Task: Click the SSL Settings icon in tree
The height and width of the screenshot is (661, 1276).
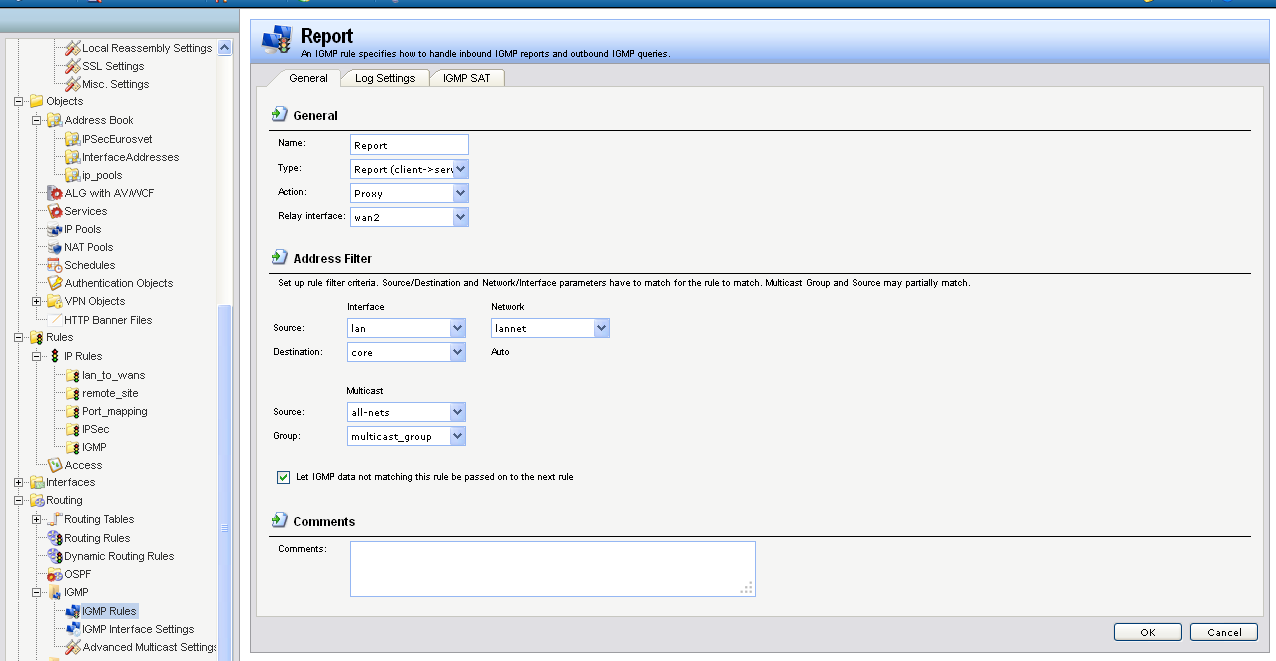Action: point(72,66)
